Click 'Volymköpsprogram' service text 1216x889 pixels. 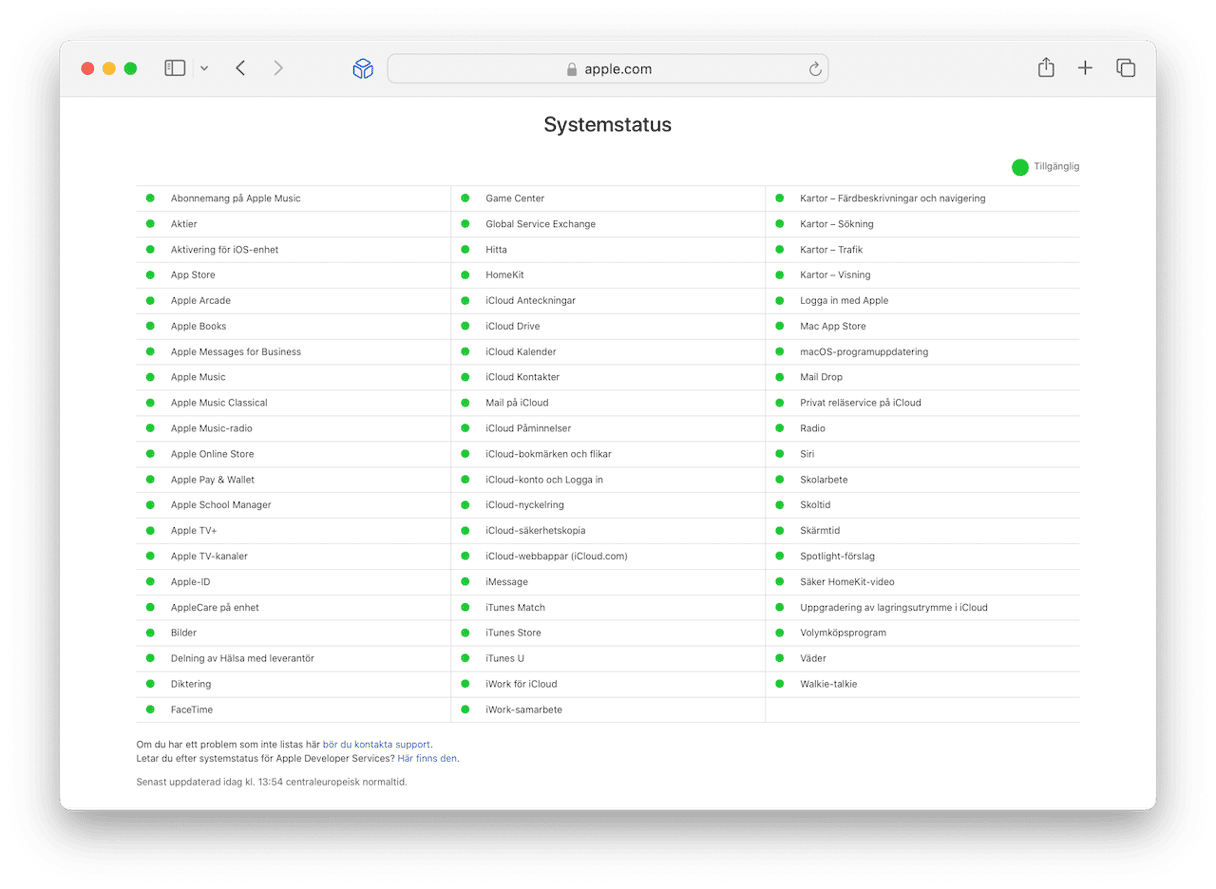pos(843,632)
